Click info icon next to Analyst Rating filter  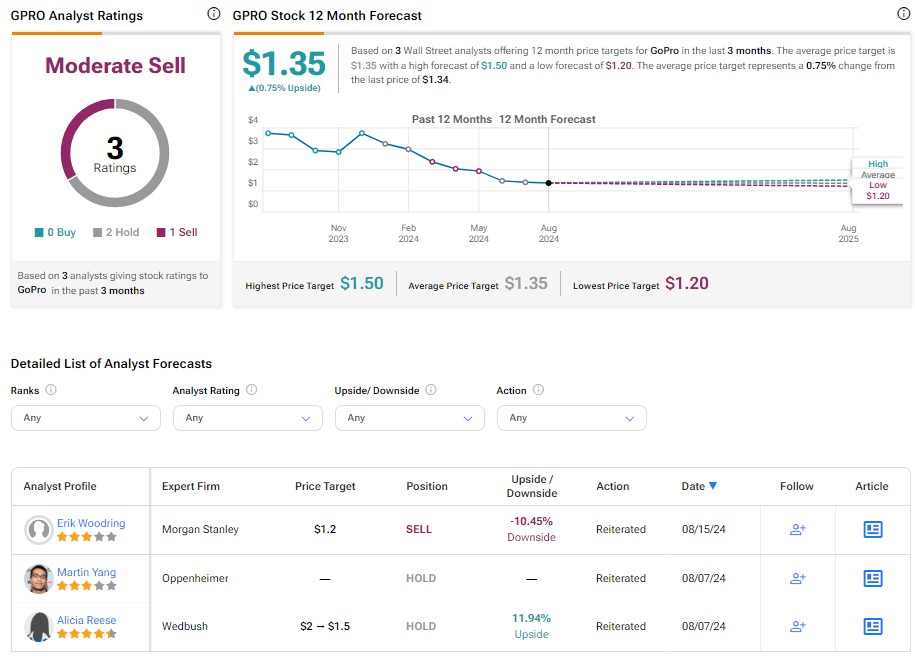[252, 390]
